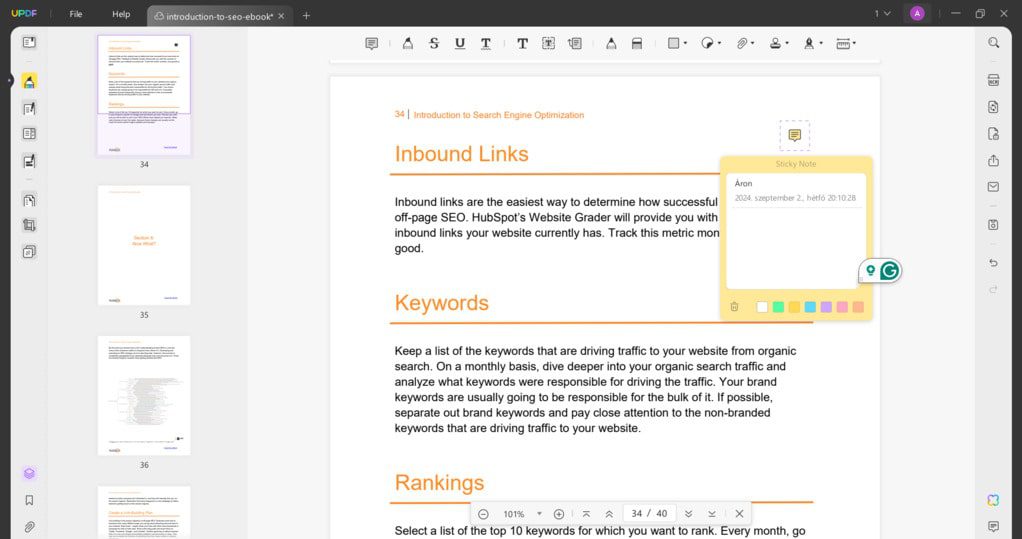The image size is (1022, 539).
Task: Expand the rectangle shape tool dropdown
Action: [x=685, y=43]
